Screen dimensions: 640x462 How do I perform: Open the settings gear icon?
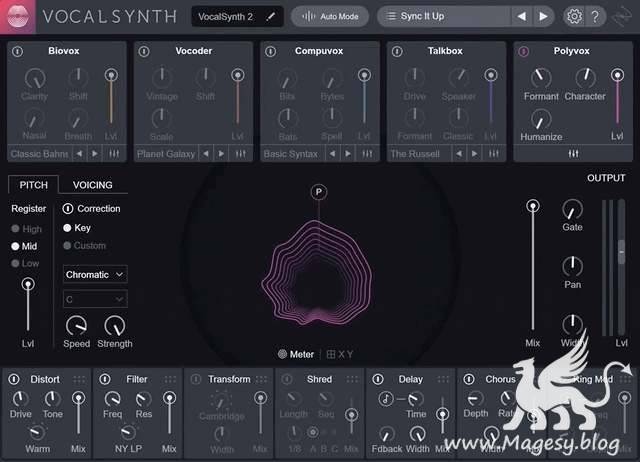click(574, 16)
